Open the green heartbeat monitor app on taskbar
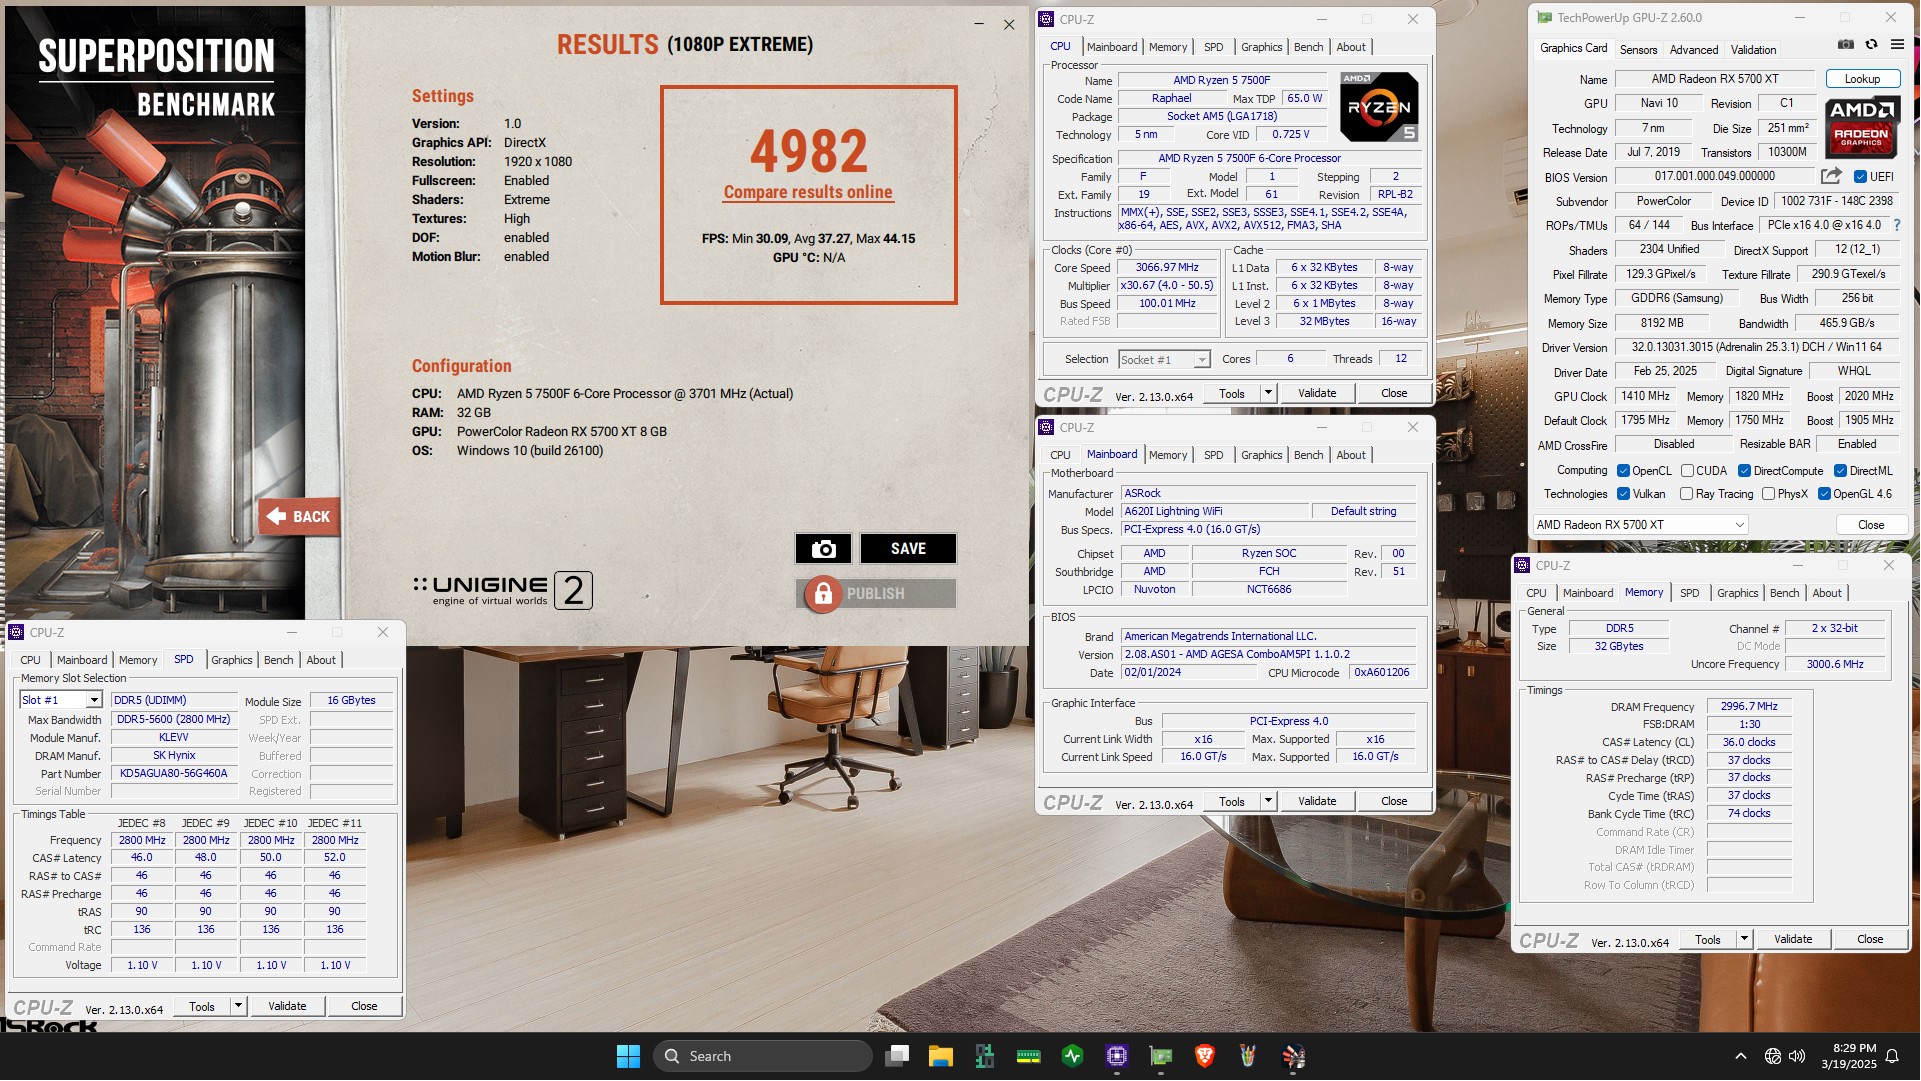 1073,1056
